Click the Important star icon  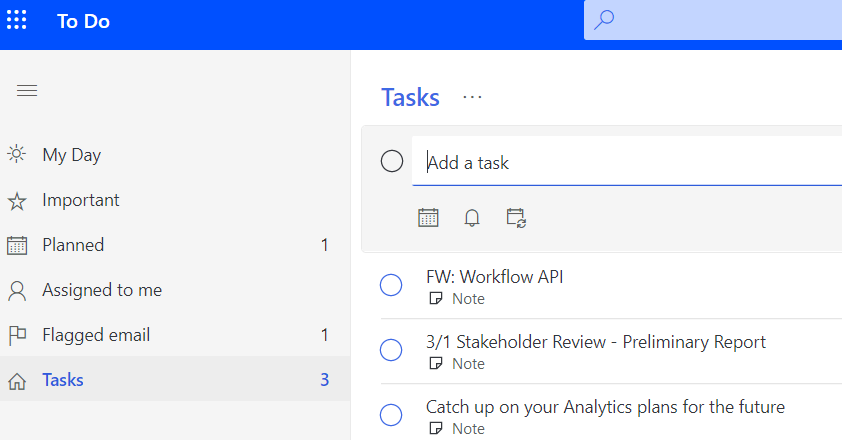[x=17, y=201]
